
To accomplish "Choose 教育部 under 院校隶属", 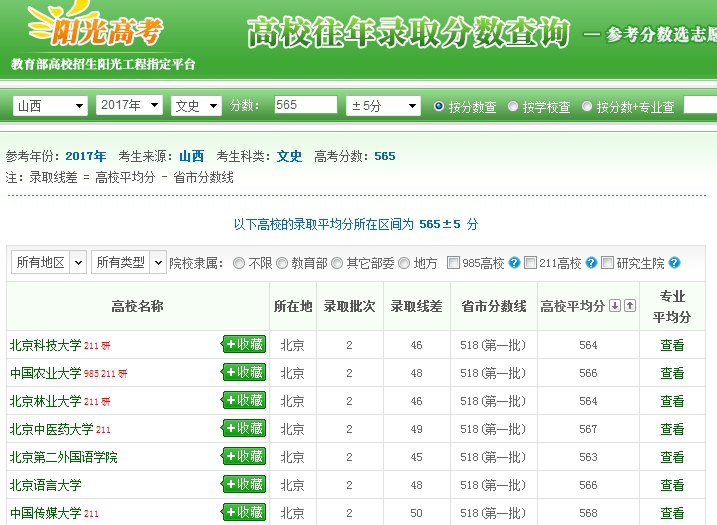I will click(x=281, y=263).
